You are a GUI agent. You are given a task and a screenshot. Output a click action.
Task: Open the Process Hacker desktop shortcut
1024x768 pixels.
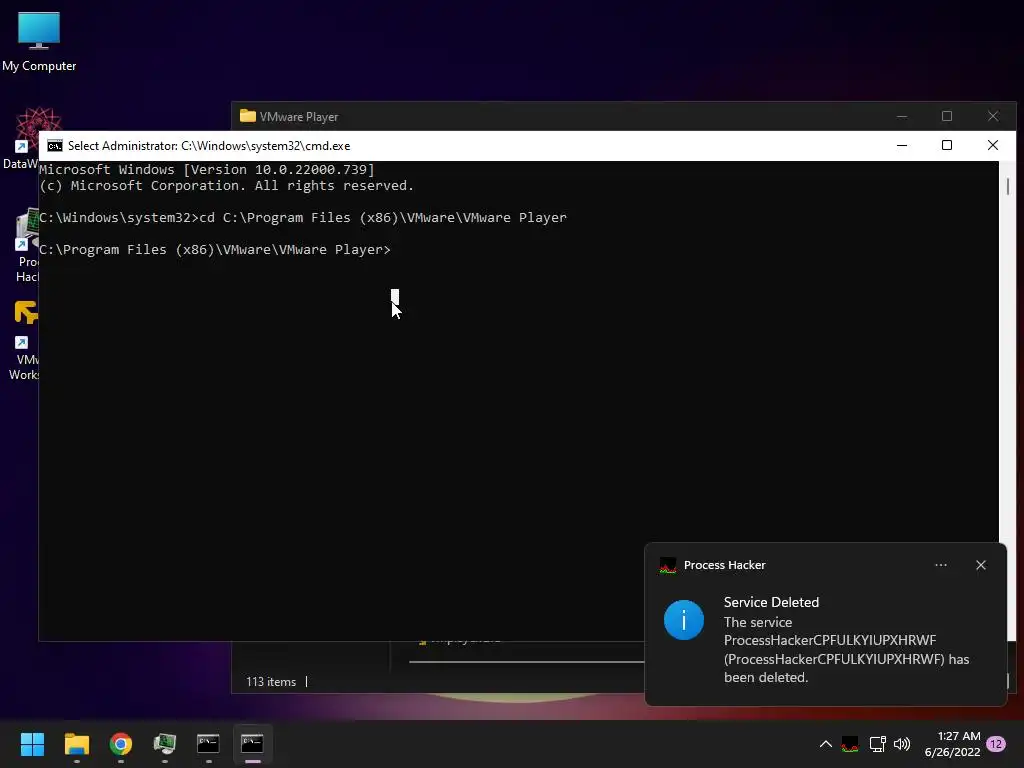click(x=26, y=246)
